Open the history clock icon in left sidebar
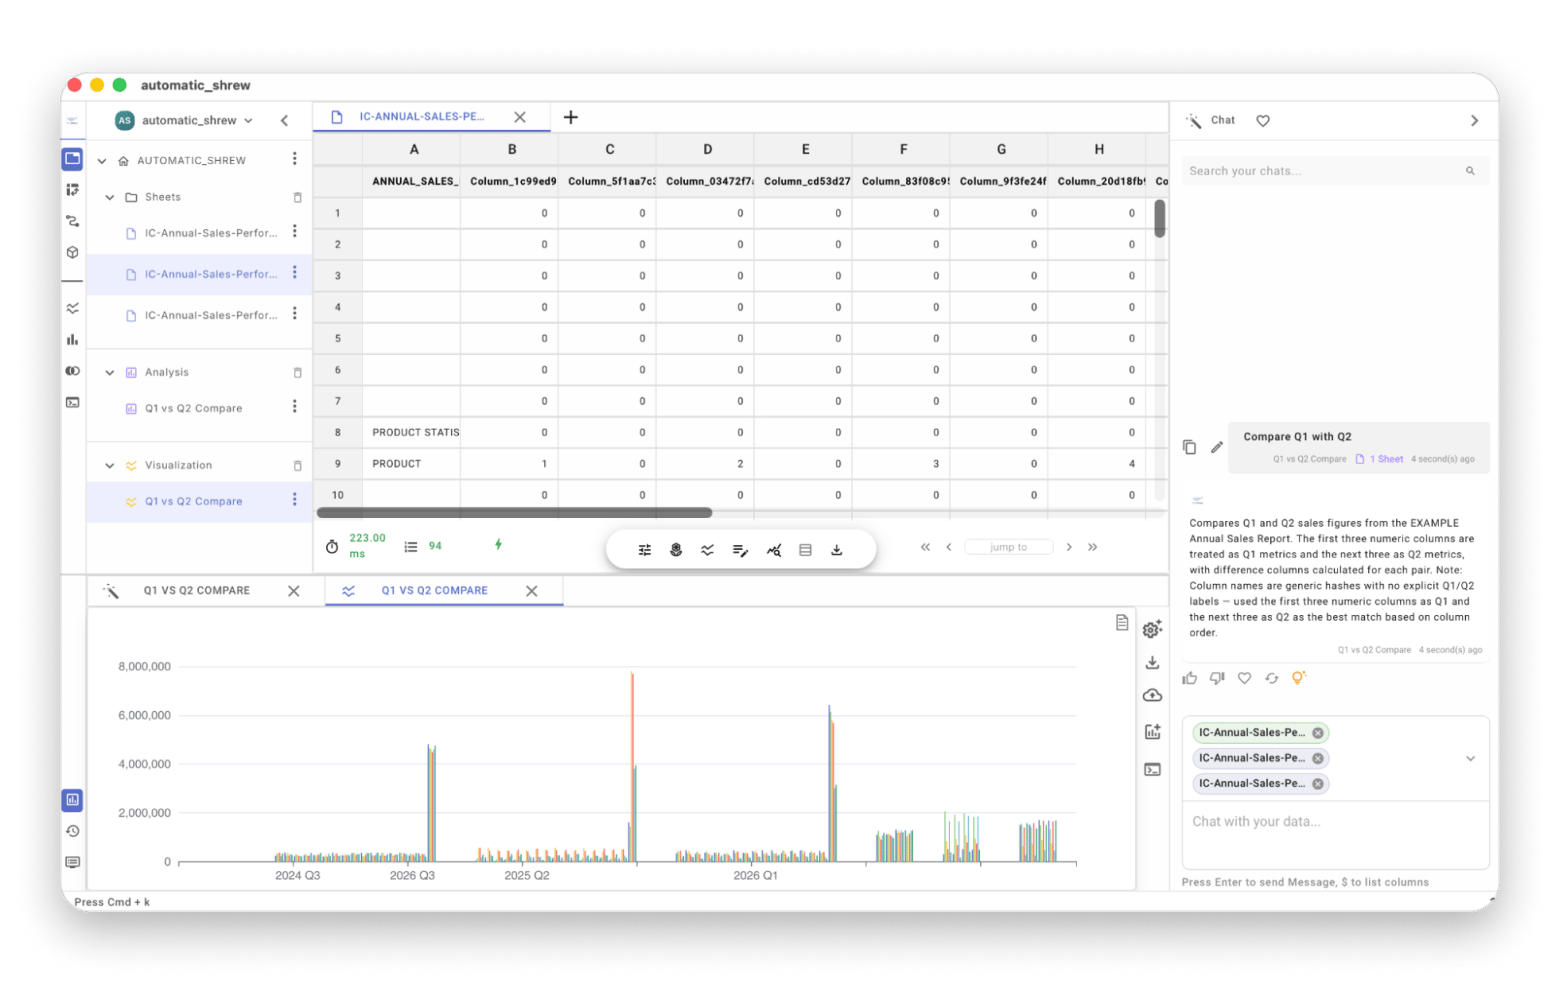The image size is (1560, 992). pyautogui.click(x=72, y=831)
